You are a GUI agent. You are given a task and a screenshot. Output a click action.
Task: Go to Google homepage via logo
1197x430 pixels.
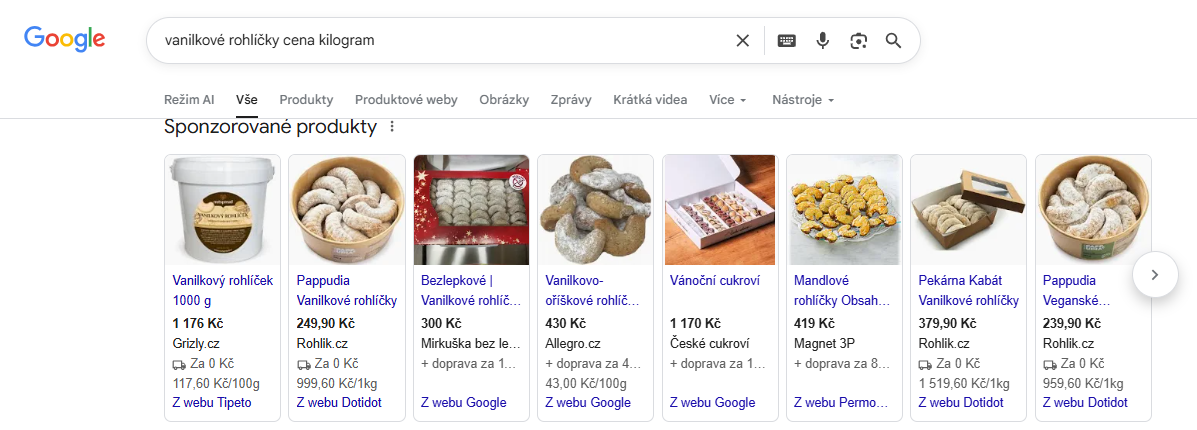pos(65,39)
